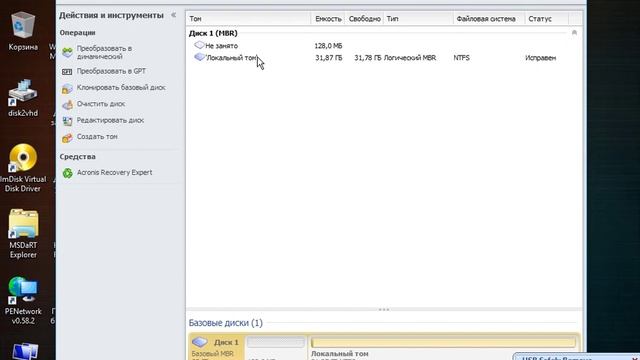Open MSDaRT Explorer desktop icon
The height and width of the screenshot is (360, 640).
pos(23,233)
